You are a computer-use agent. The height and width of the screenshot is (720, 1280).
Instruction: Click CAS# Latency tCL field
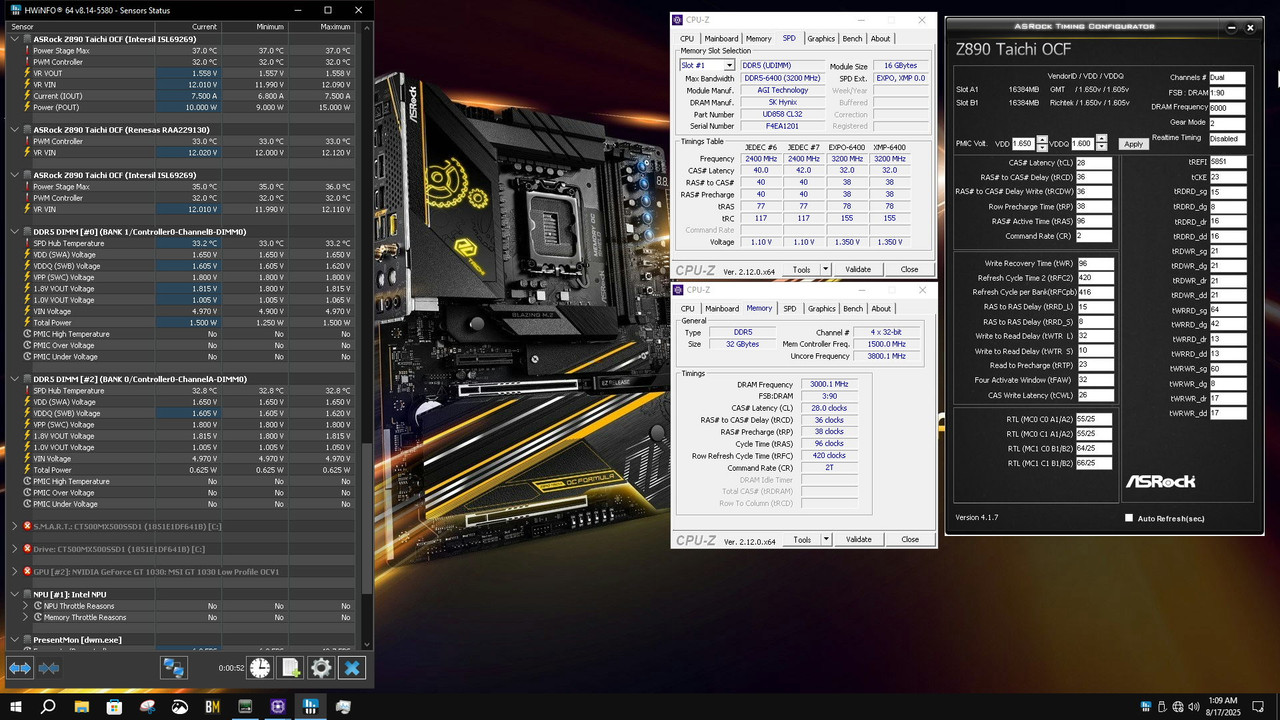tap(1093, 162)
